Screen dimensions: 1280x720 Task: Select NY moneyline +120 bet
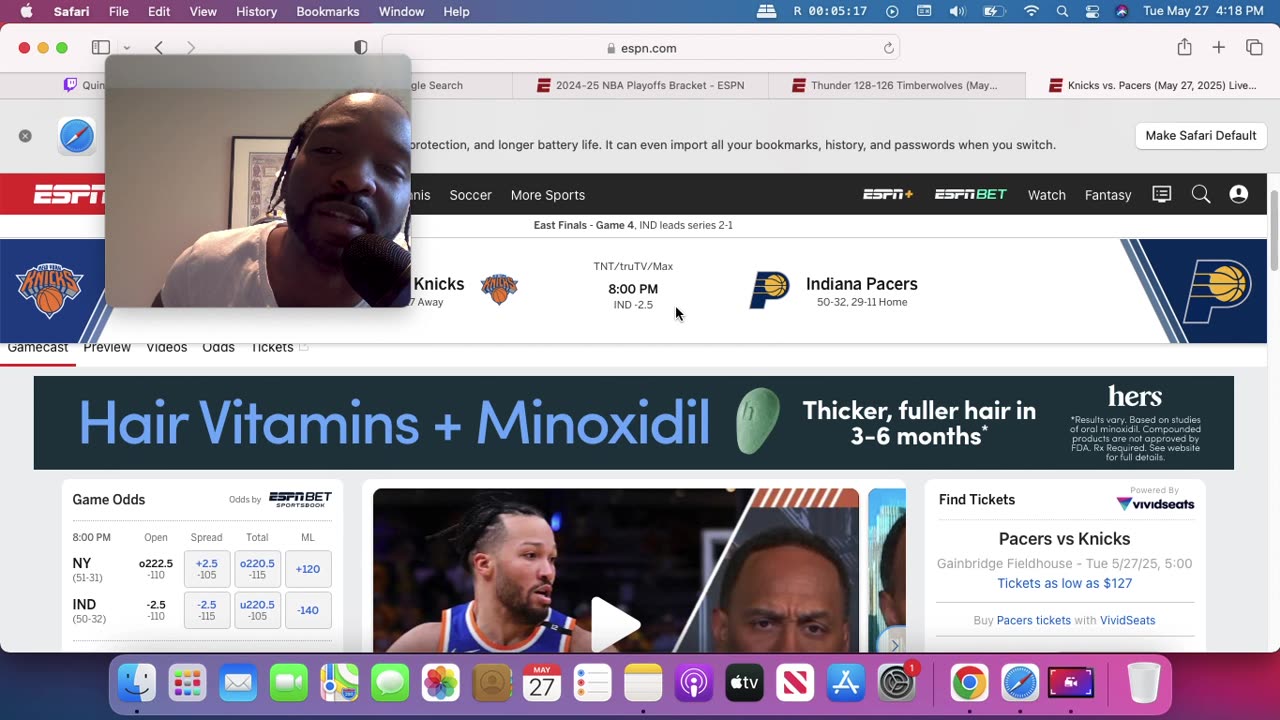pos(308,569)
